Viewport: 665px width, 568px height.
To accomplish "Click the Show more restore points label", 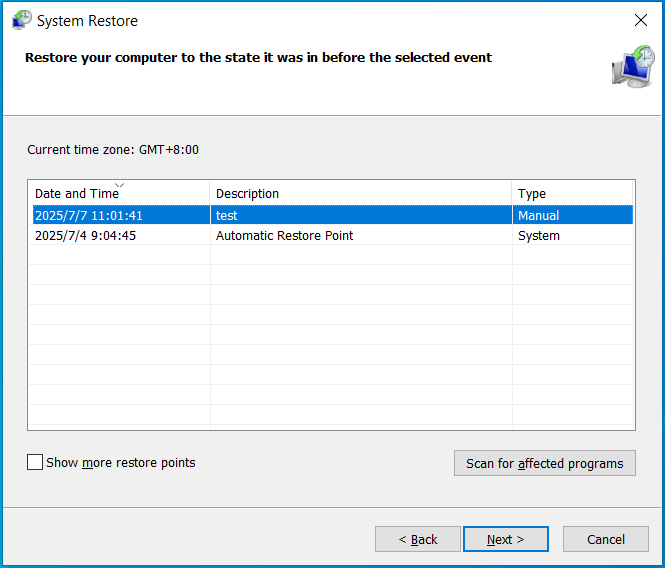I will pos(121,463).
